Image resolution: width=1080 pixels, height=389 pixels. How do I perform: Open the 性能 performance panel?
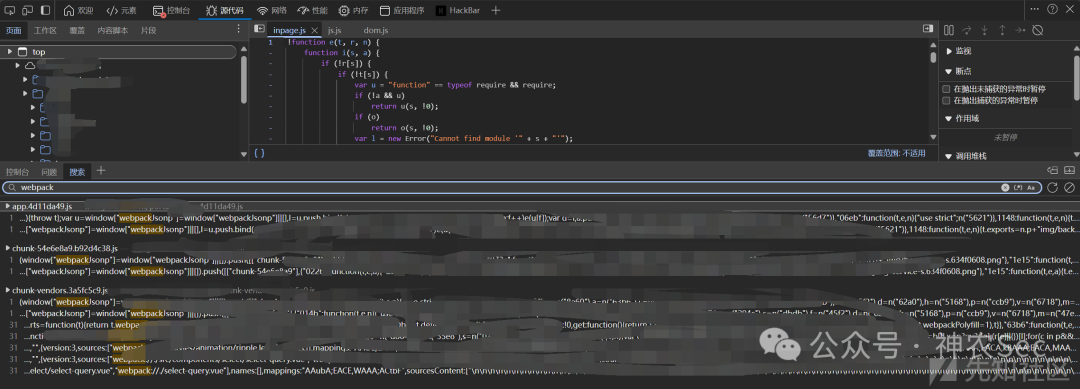(312, 10)
